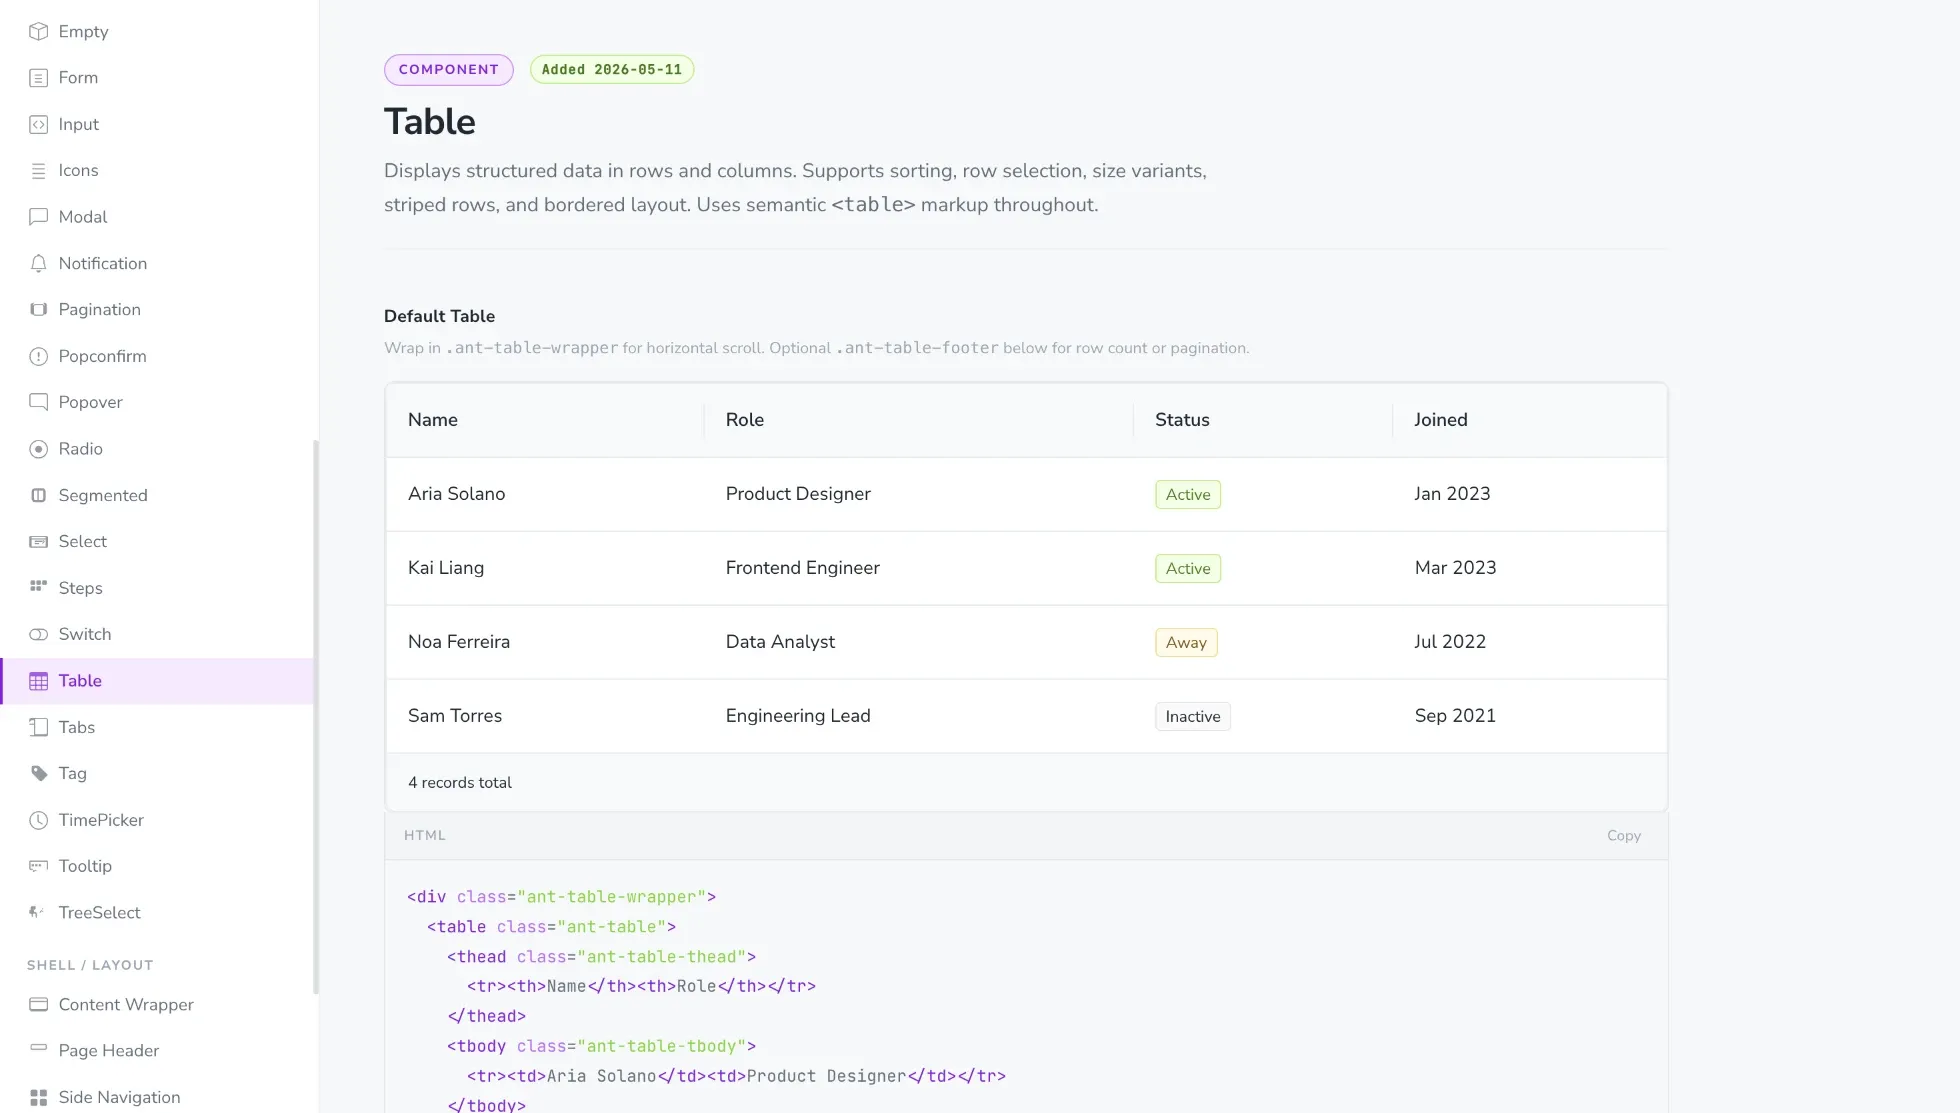Select the Segmented nav entry

157,495
